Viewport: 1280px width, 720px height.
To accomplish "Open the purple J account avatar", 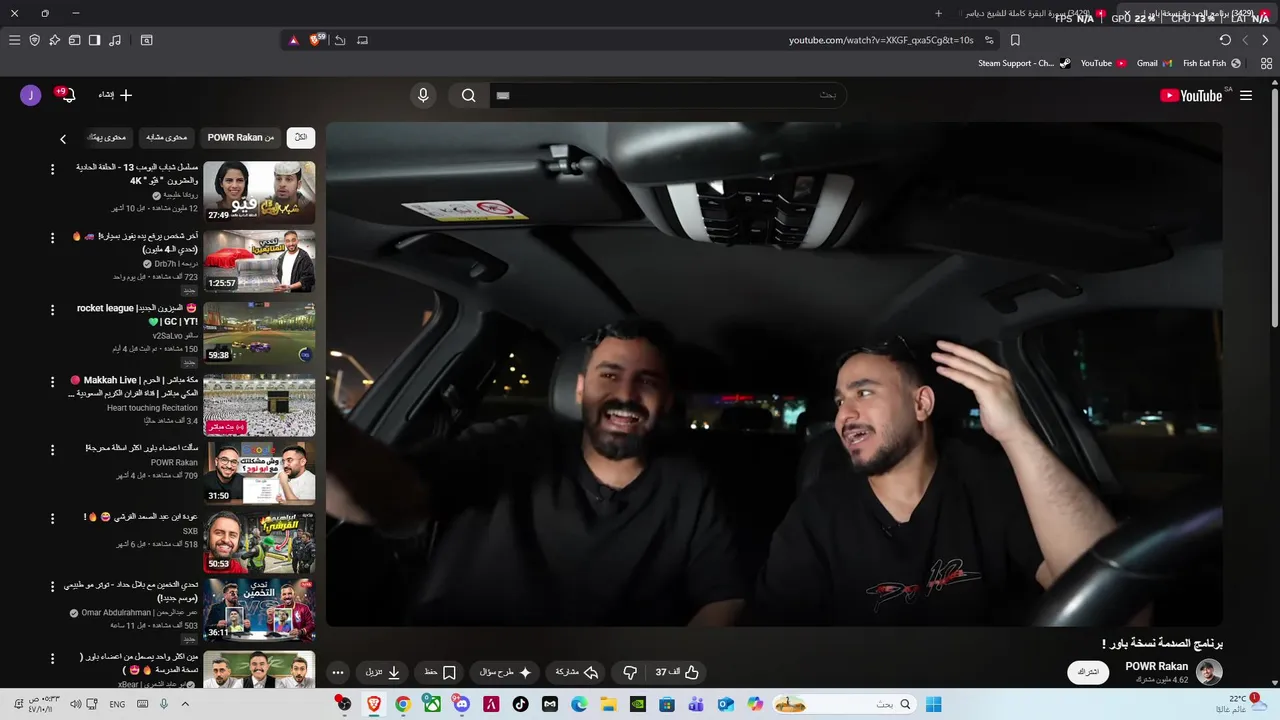I will 30,95.
